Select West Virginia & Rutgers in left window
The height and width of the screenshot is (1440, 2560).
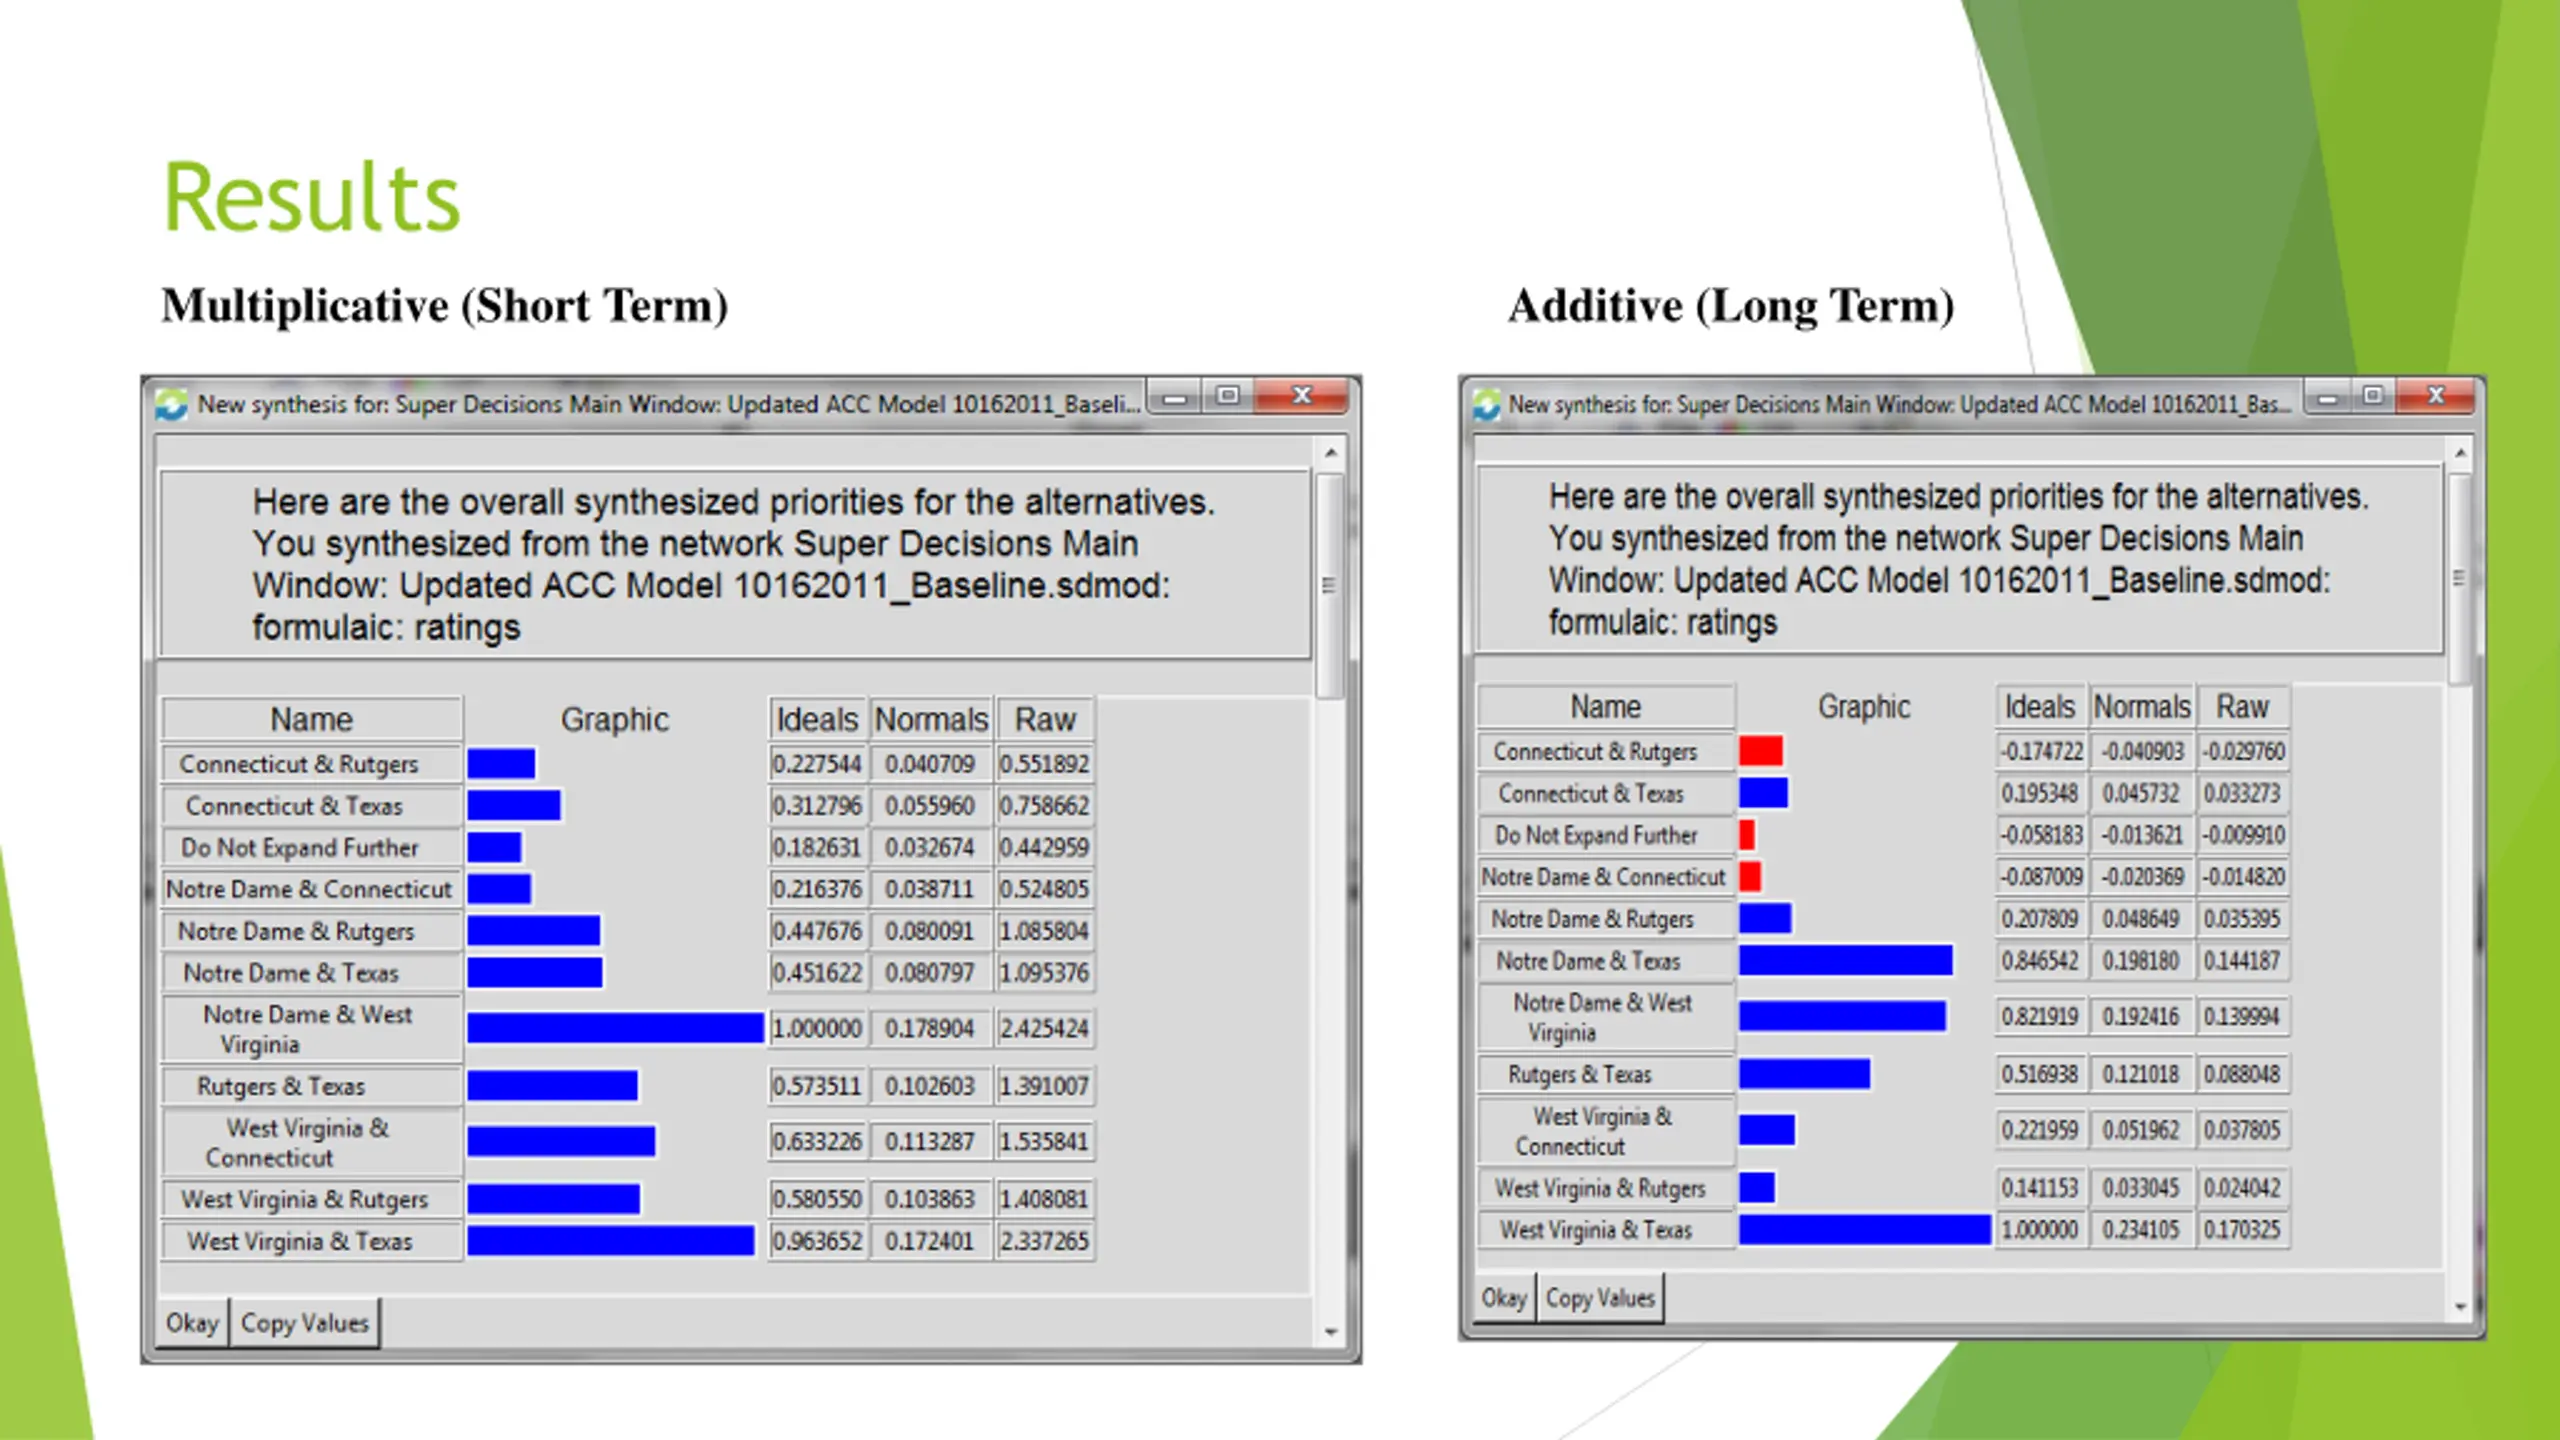[312, 1199]
